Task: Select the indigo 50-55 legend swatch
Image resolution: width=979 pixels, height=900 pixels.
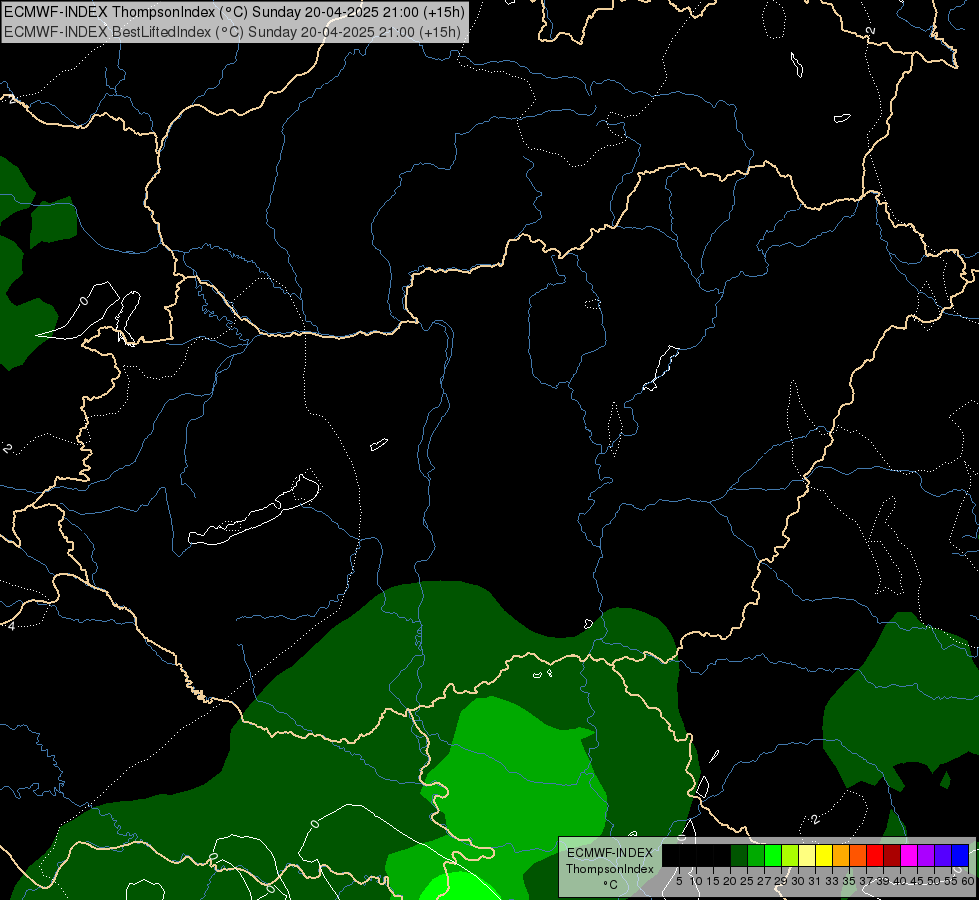Action: [944, 855]
